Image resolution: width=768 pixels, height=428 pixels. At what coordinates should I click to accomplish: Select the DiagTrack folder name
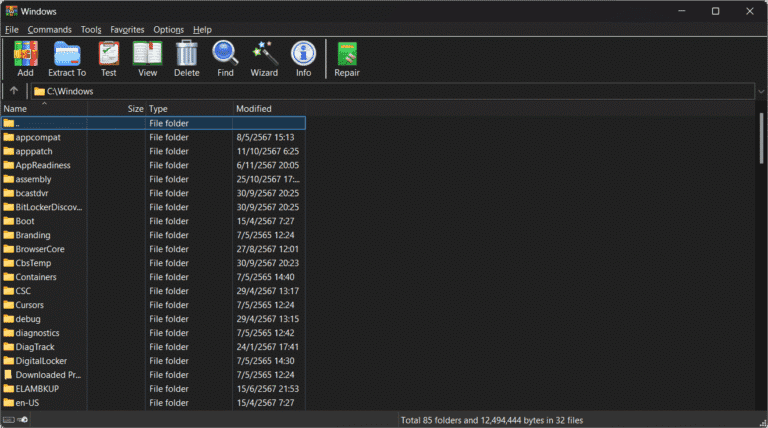click(35, 347)
